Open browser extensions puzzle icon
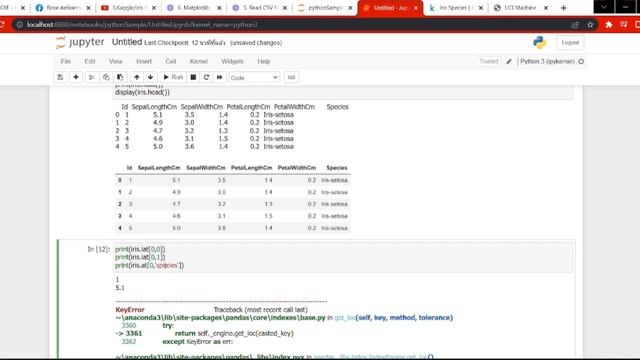 click(609, 24)
